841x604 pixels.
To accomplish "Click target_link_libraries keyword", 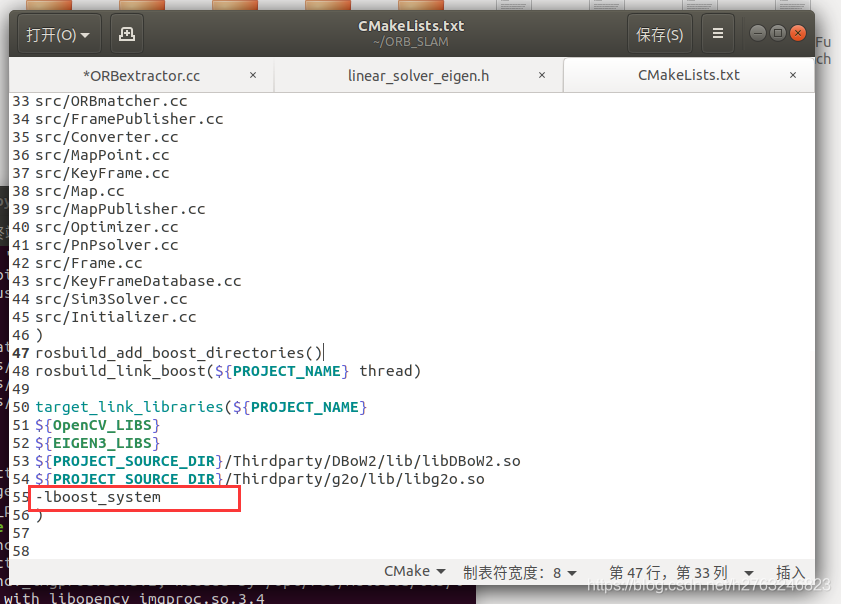I will (129, 407).
